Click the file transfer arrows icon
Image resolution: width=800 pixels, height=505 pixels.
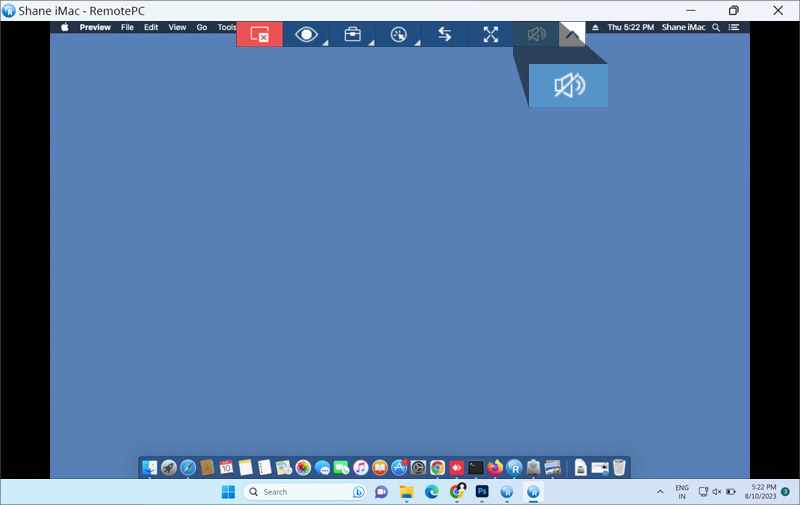tap(444, 34)
